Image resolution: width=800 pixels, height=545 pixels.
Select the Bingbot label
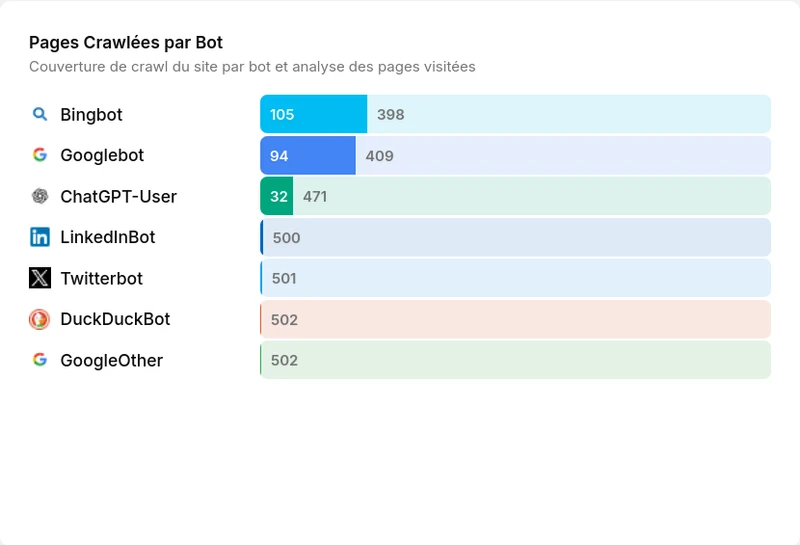tap(91, 115)
